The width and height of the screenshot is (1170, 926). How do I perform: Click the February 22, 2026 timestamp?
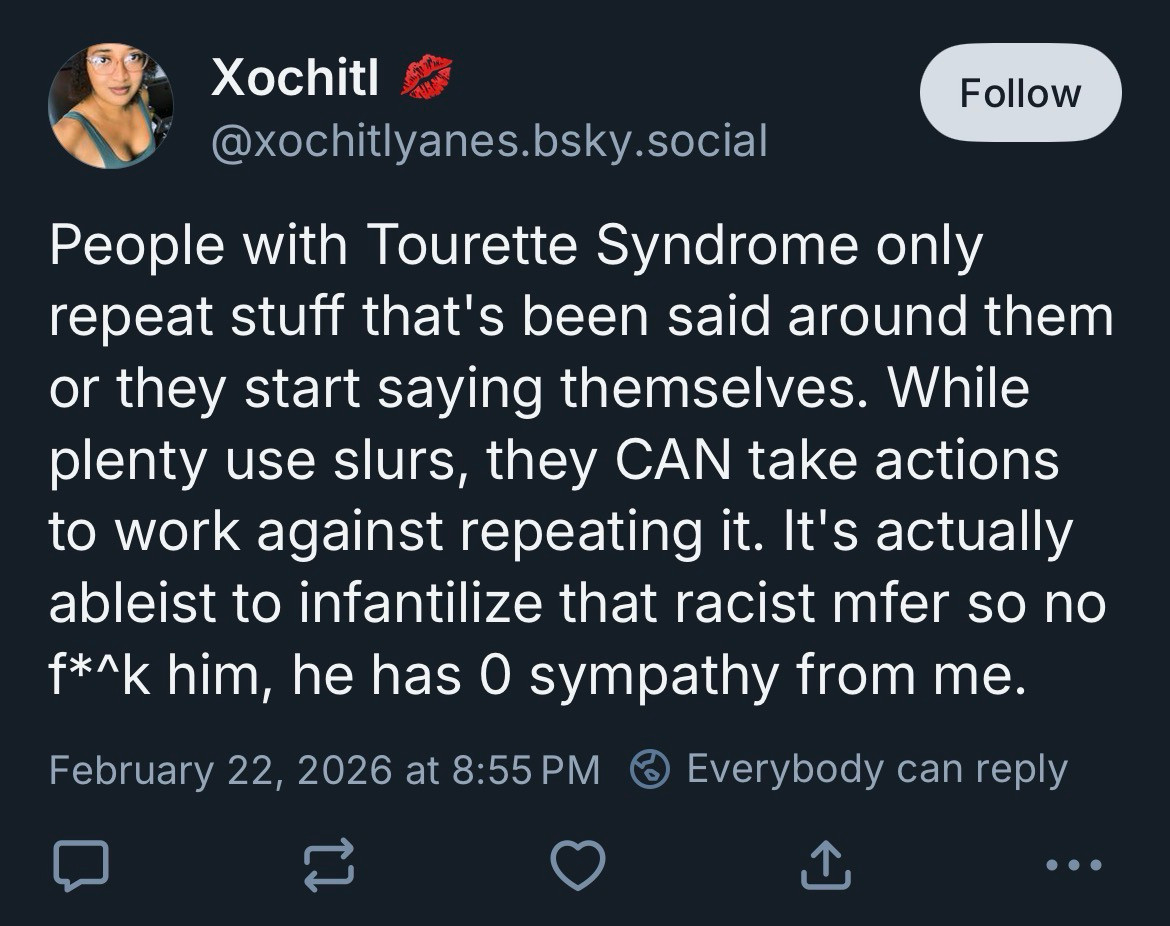click(x=220, y=770)
